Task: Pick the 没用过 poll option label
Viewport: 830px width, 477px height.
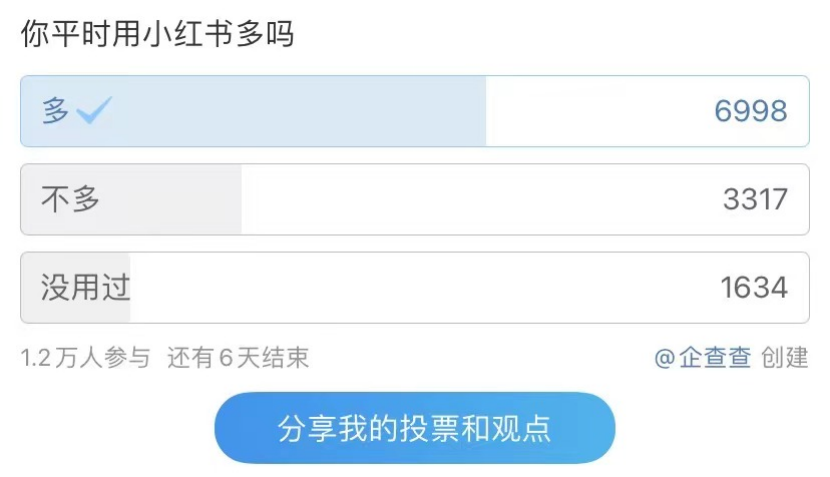Action: click(85, 288)
